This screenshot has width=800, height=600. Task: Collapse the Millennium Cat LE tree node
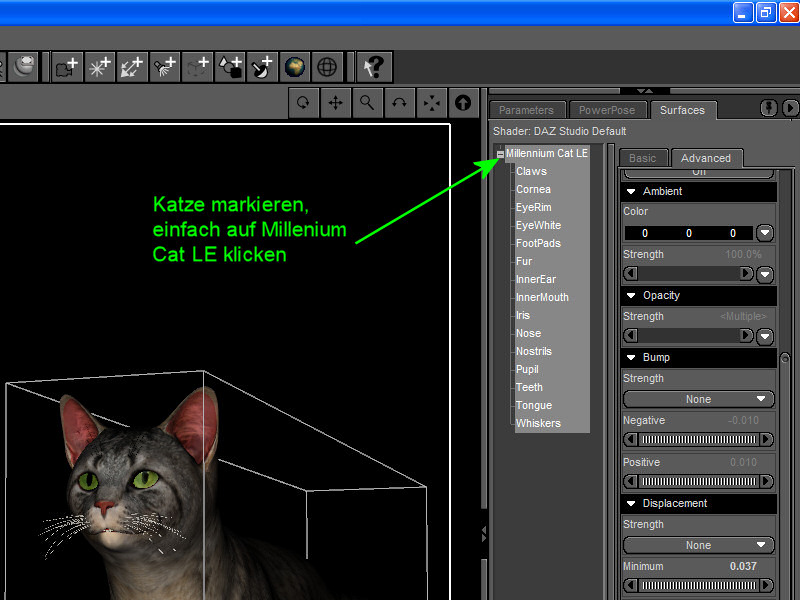coord(501,154)
